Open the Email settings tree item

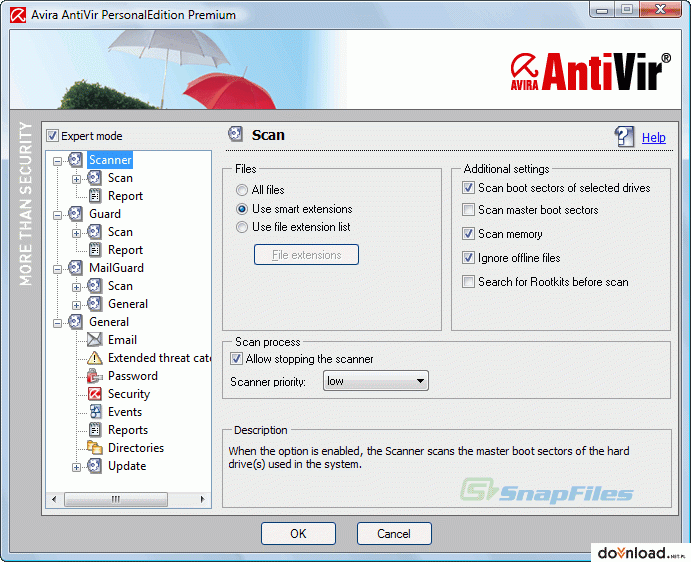123,340
